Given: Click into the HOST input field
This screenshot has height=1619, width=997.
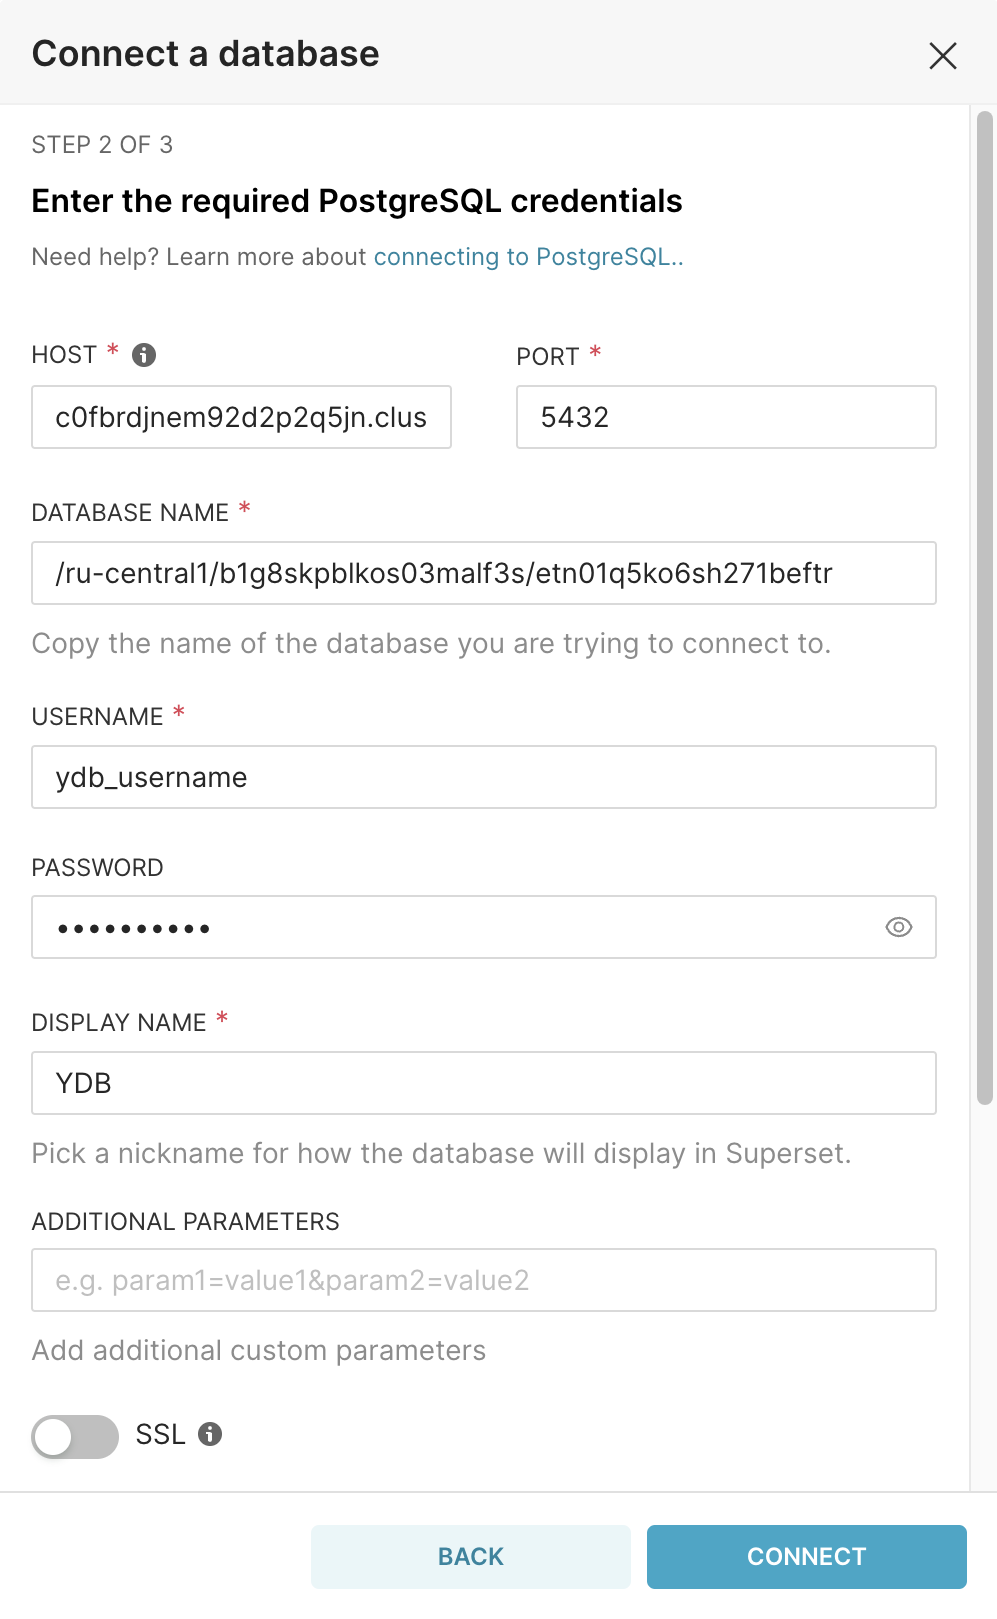Looking at the screenshot, I should (x=241, y=417).
